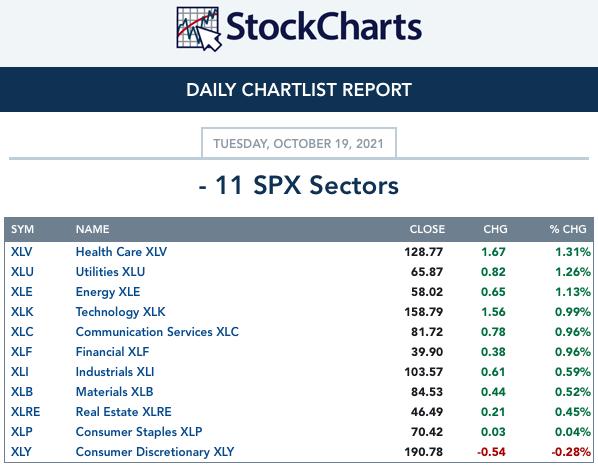
Task: Select the XLU ticker symbol
Action: [x=22, y=272]
